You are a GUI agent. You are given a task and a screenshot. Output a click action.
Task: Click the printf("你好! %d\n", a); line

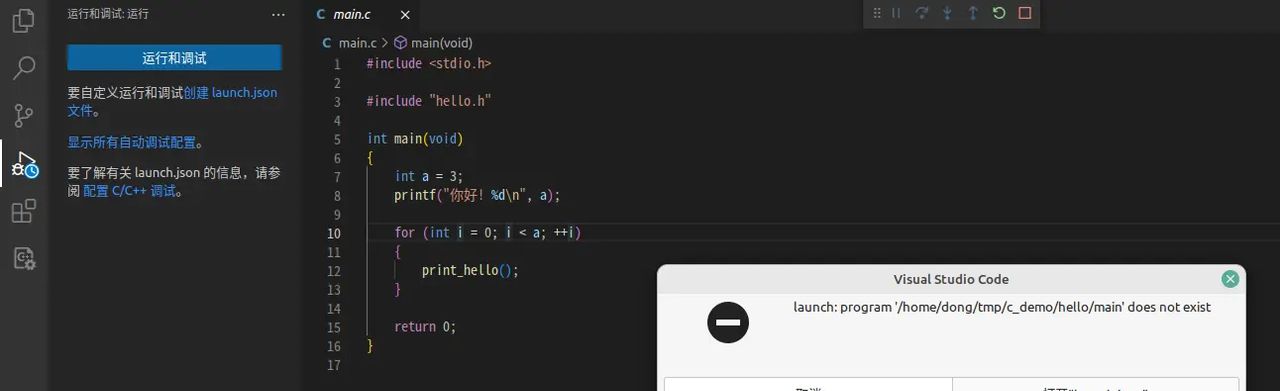[x=477, y=196]
